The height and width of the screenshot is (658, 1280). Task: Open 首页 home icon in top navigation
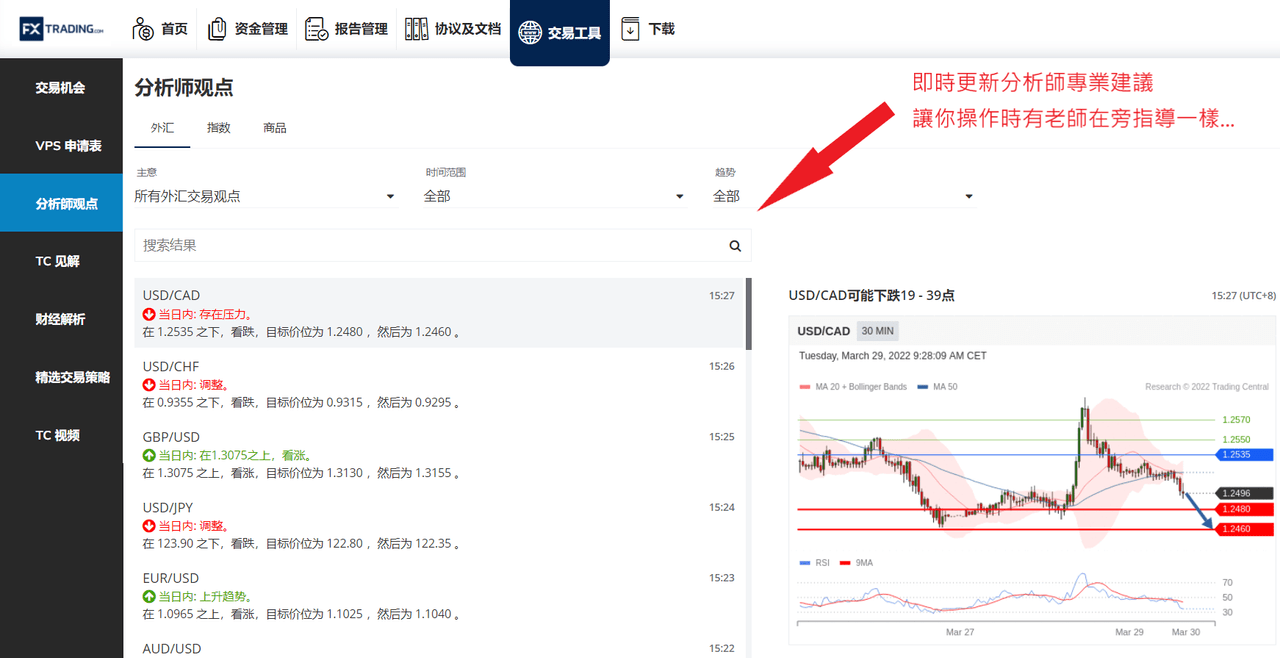pos(143,29)
